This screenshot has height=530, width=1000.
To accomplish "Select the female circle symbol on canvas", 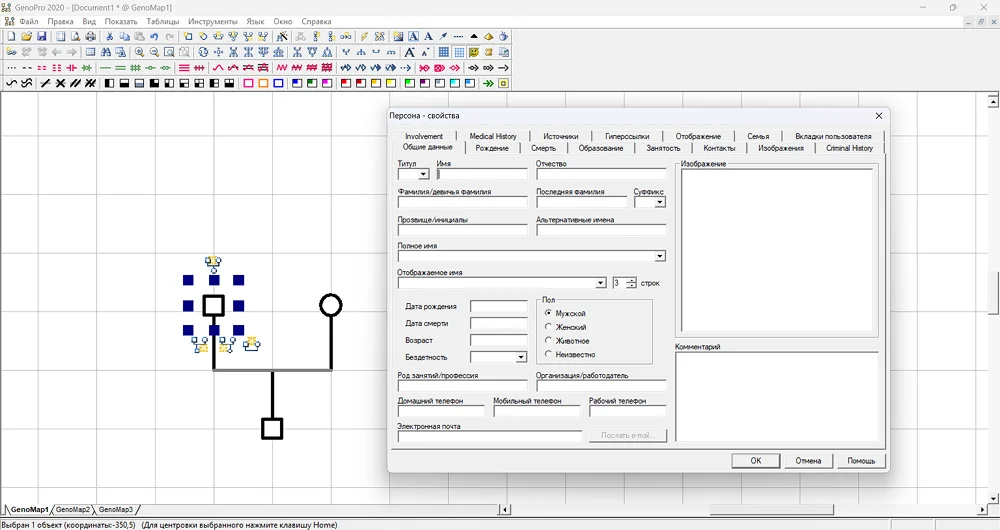I will 330,305.
